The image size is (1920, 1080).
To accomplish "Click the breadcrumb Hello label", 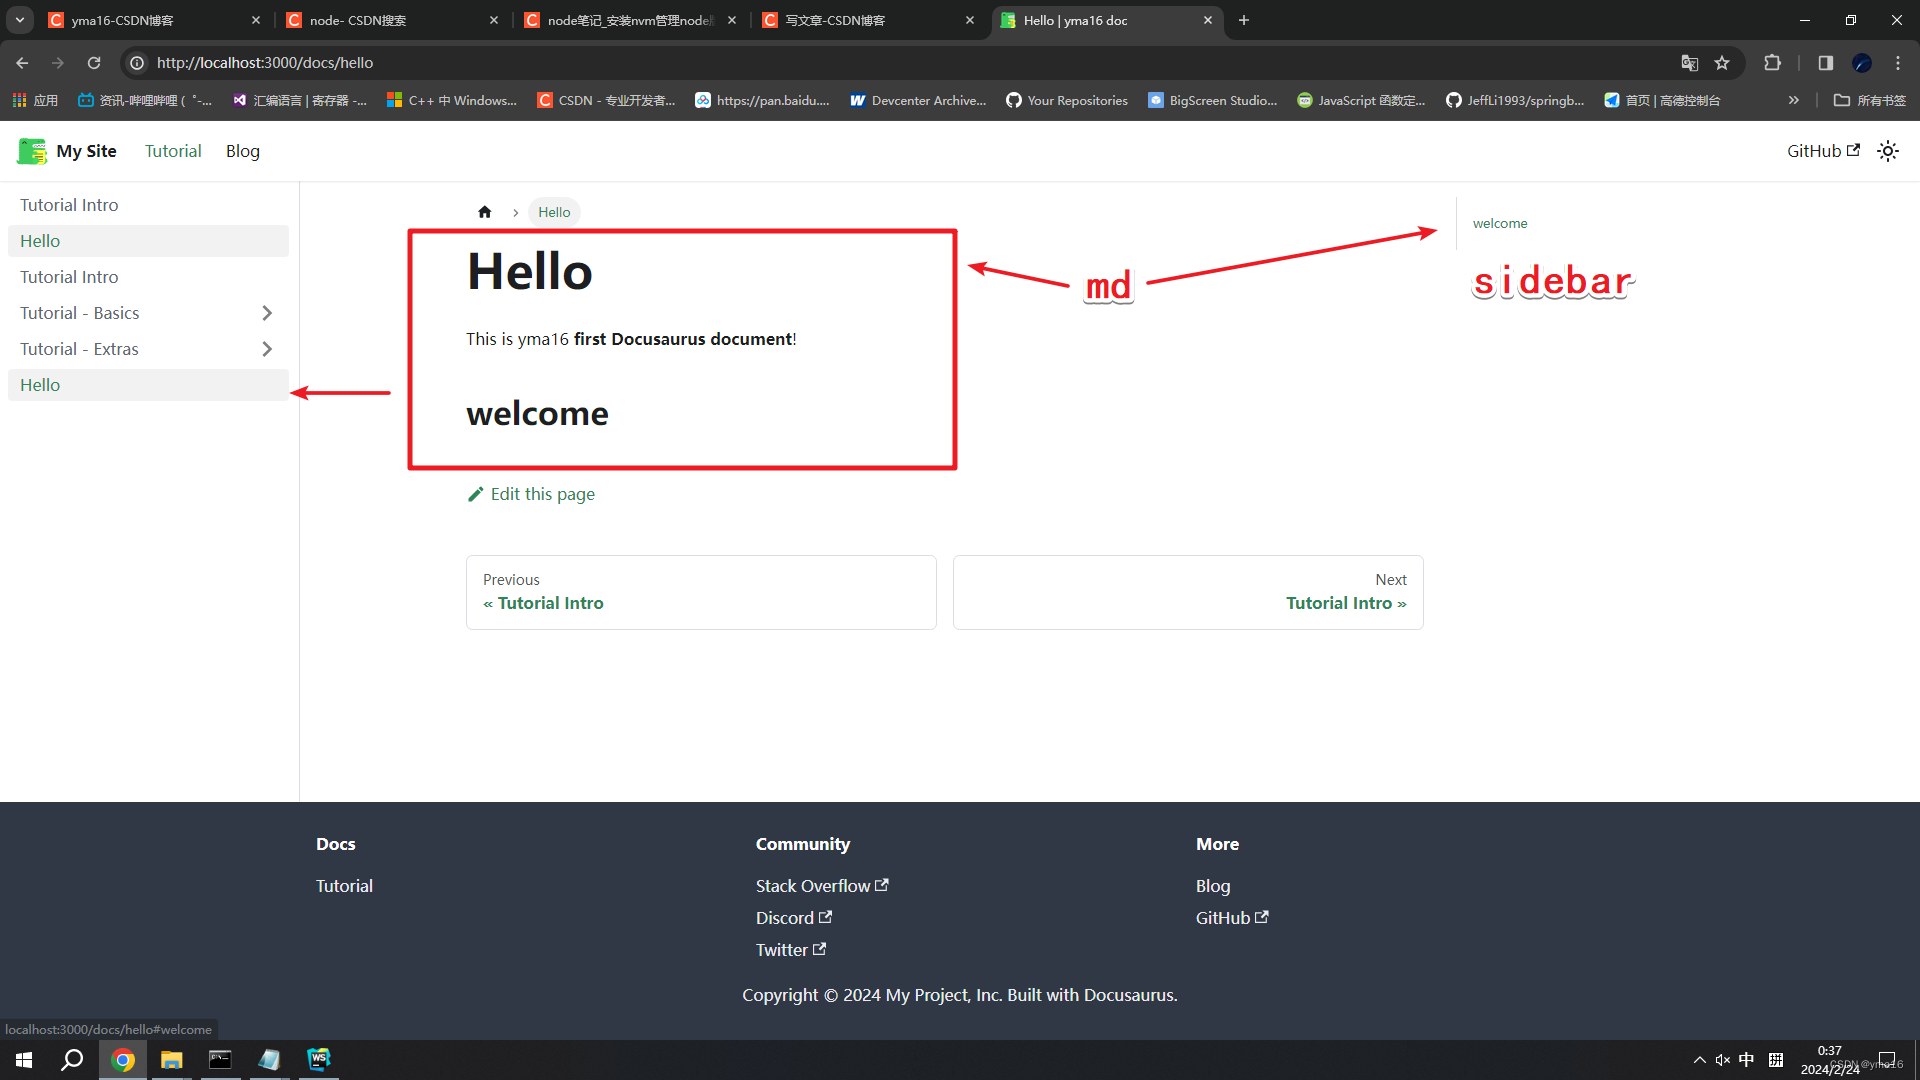I will (554, 211).
